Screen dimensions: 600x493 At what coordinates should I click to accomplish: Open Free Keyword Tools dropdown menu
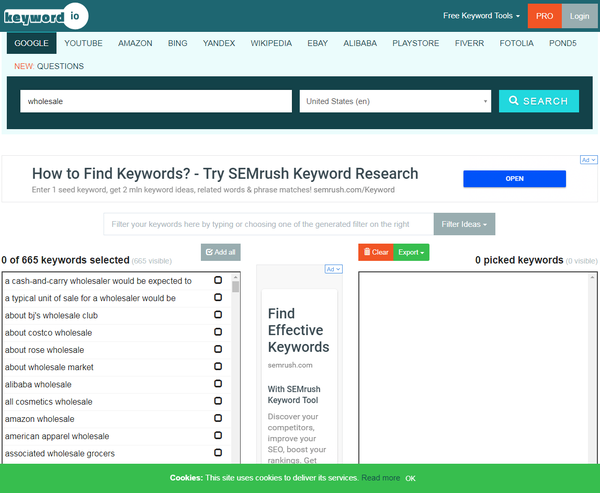click(481, 16)
